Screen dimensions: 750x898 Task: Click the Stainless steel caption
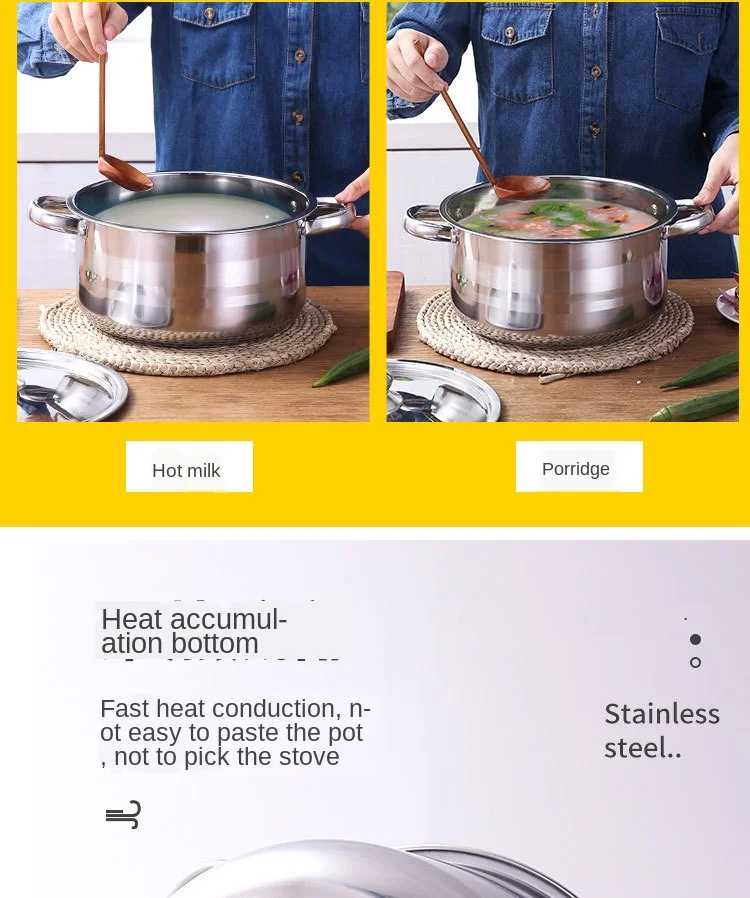pos(662,731)
